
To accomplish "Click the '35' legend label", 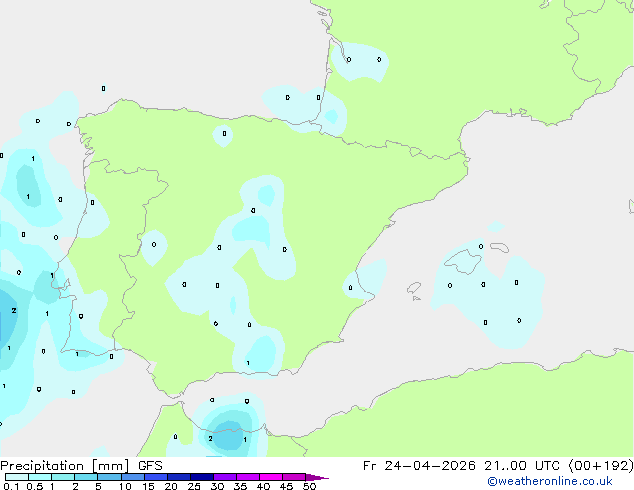I will 240,486.
